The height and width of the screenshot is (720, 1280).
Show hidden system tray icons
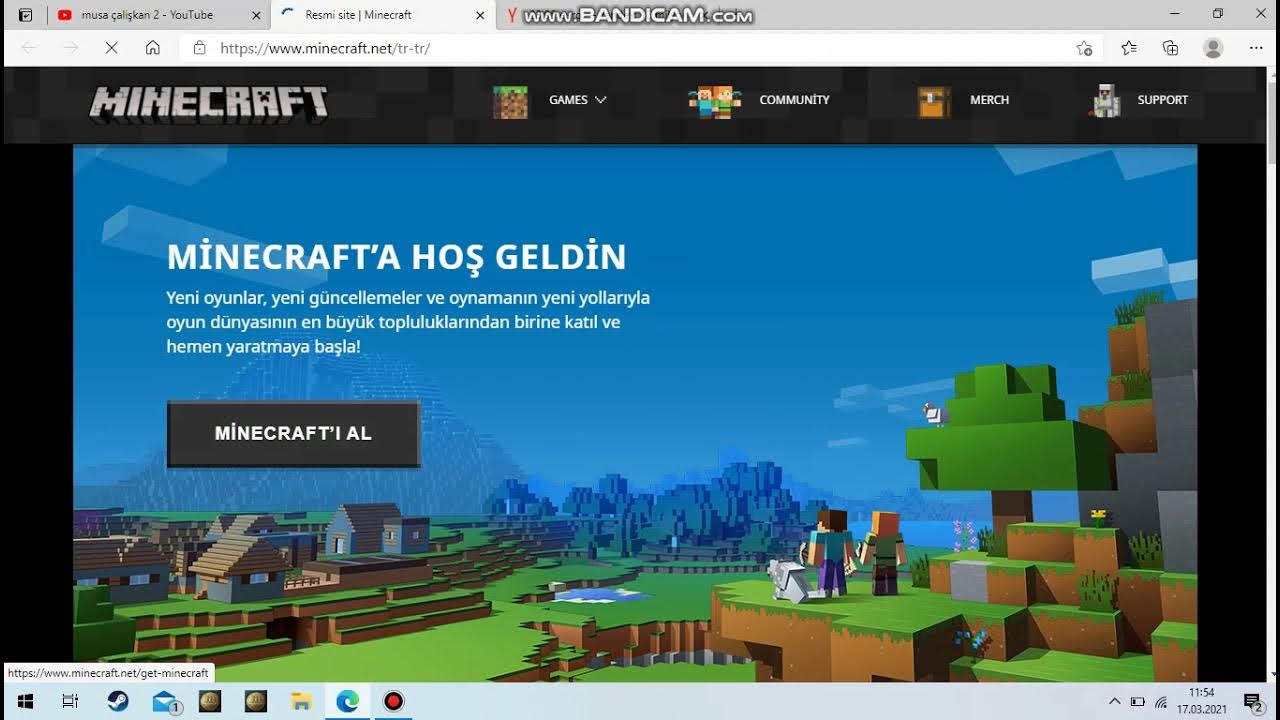1115,701
